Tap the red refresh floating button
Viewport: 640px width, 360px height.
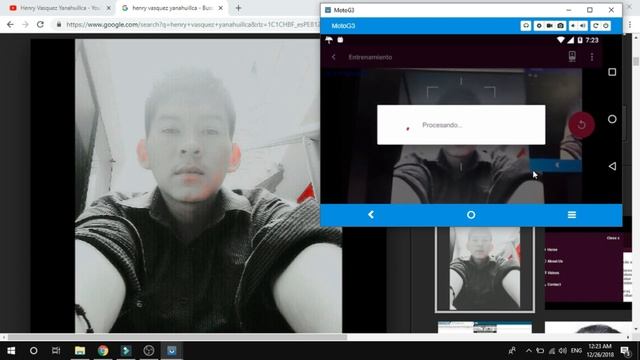coord(581,125)
